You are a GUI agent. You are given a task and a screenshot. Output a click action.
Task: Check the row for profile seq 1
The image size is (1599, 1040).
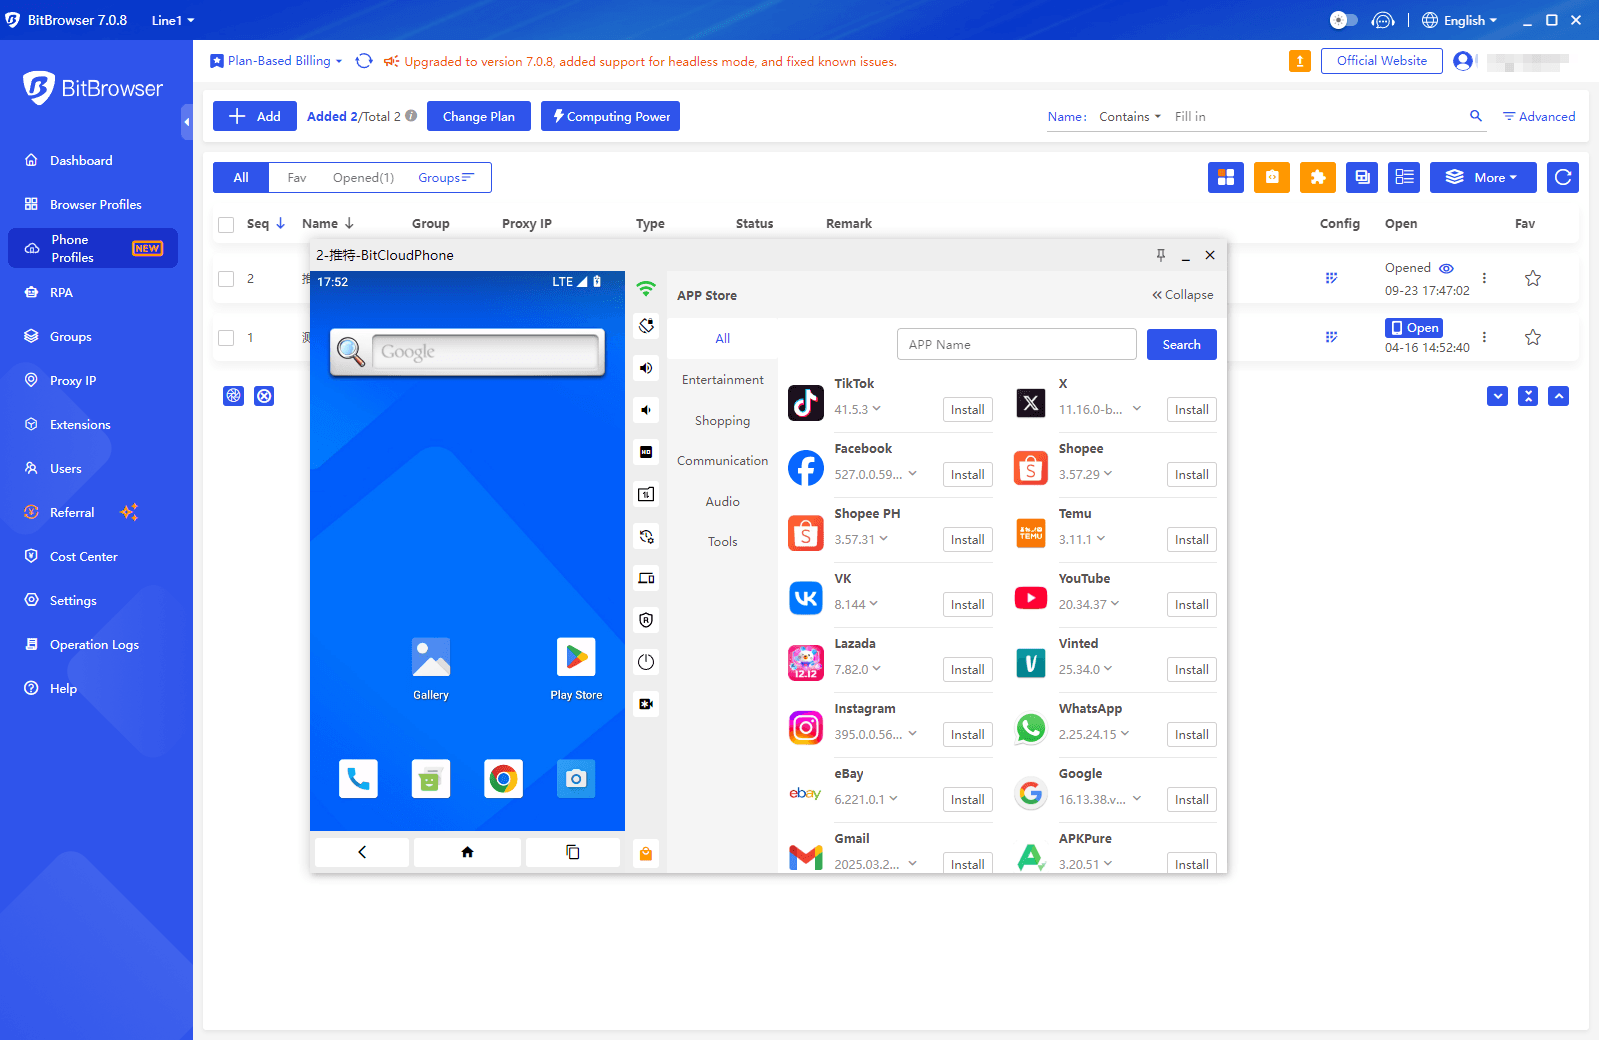click(226, 338)
